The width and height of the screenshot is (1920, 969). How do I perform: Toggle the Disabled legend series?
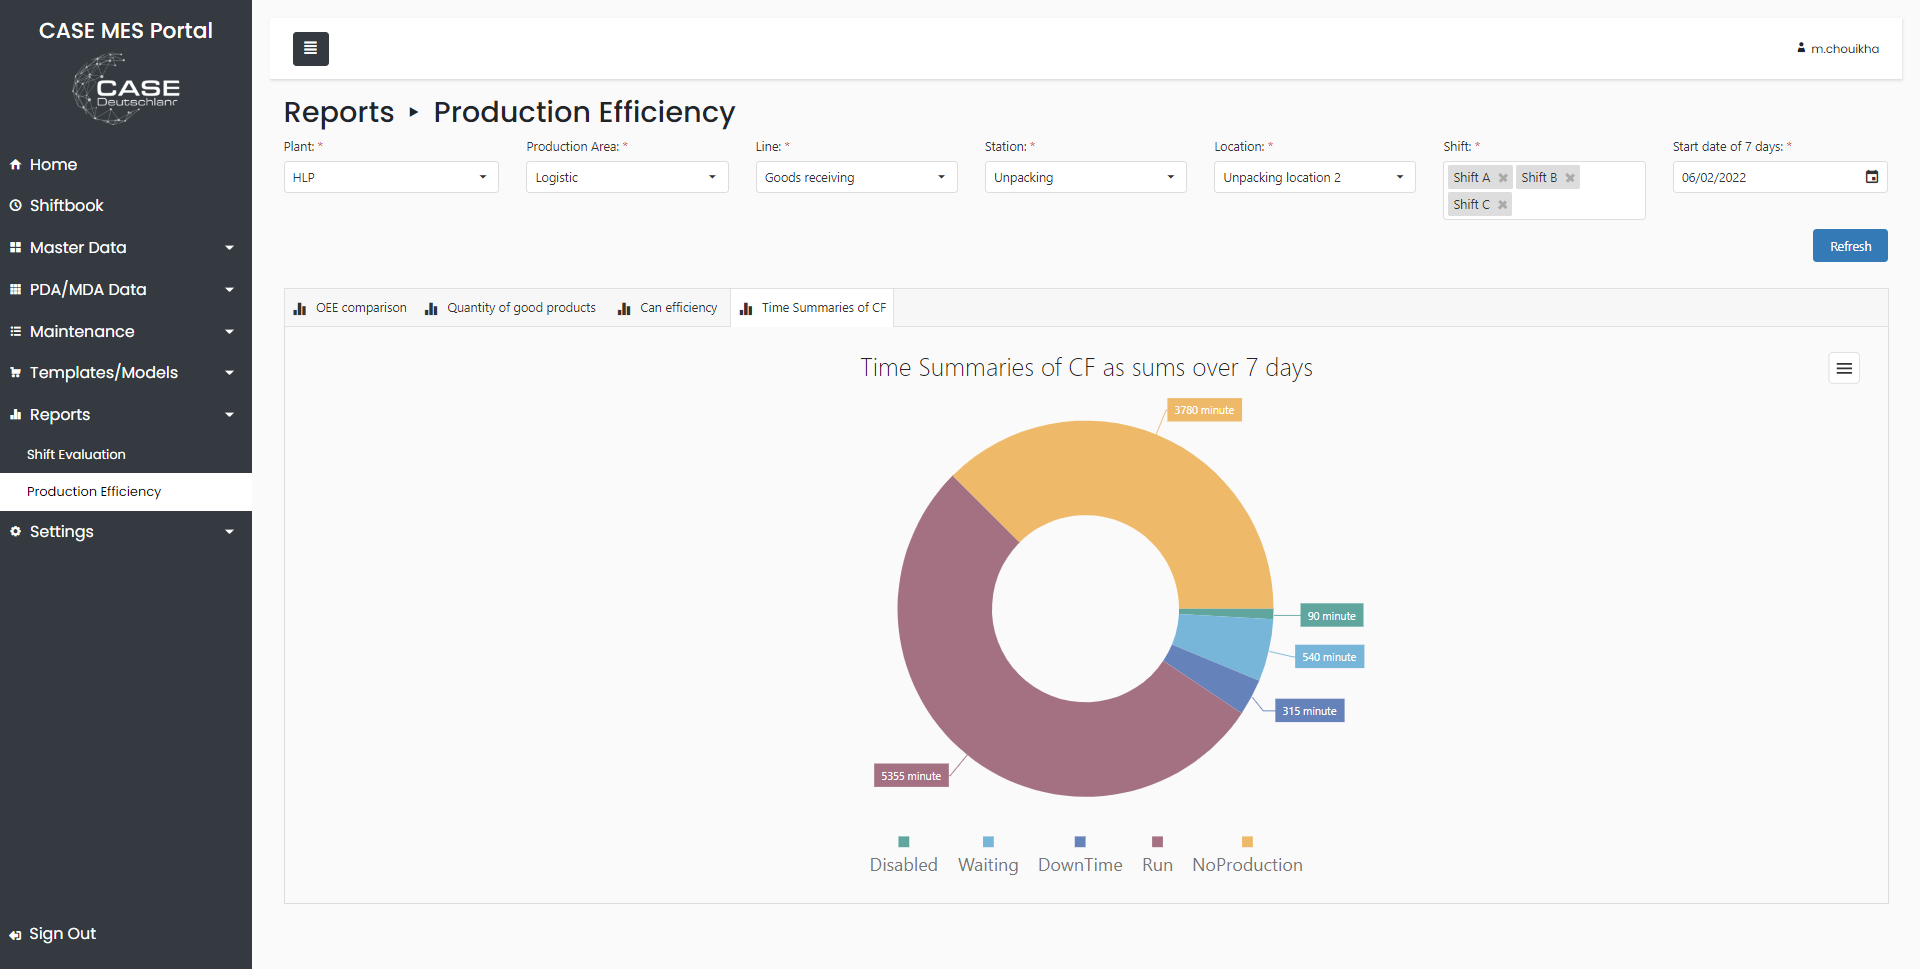pos(903,856)
